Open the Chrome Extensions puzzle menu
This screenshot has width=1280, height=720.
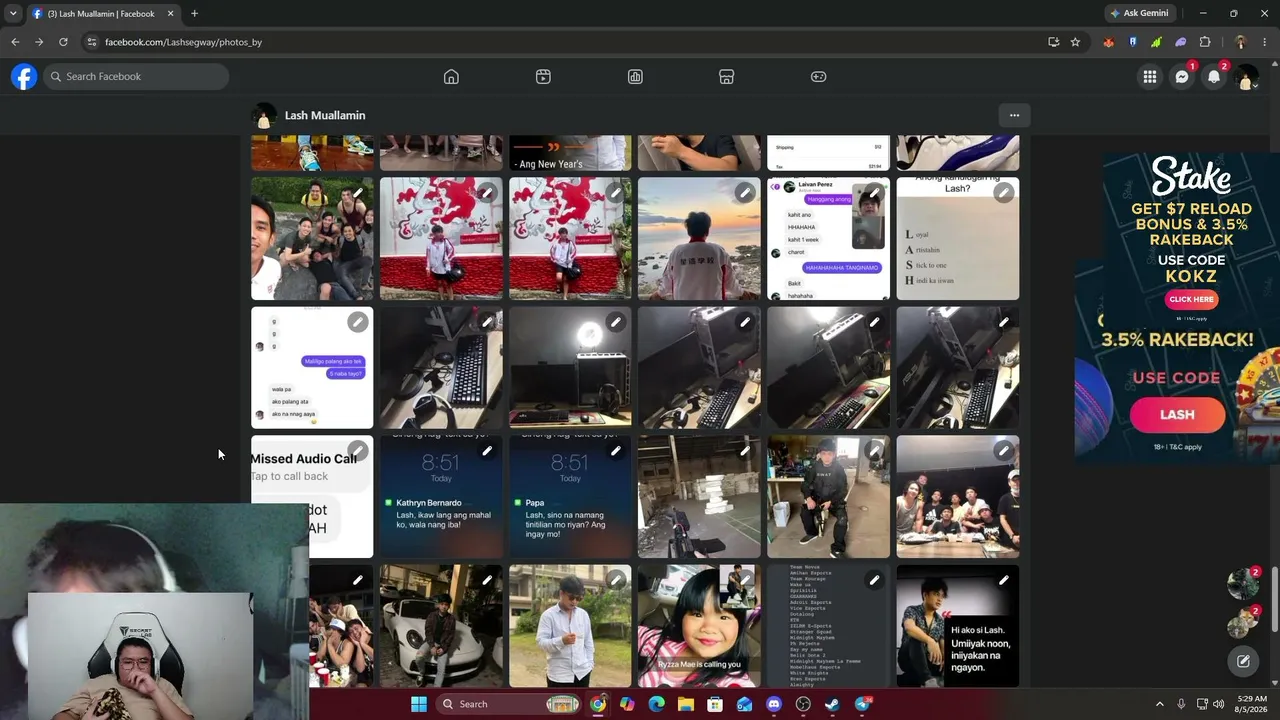[x=1205, y=42]
